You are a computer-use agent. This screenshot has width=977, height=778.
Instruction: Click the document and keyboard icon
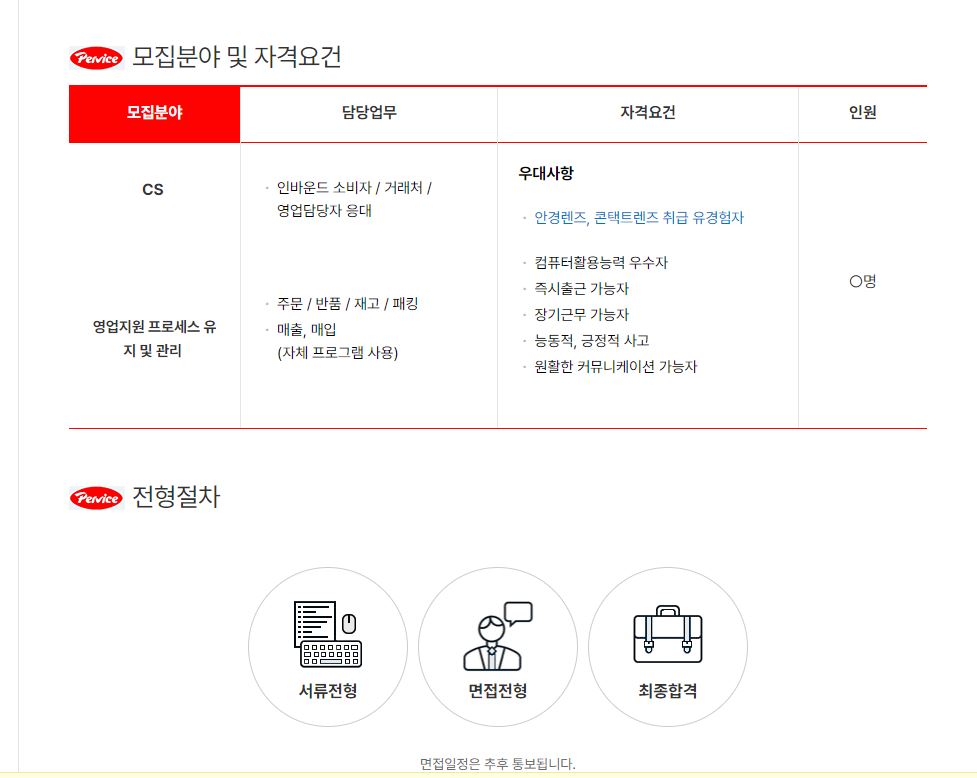click(x=327, y=634)
